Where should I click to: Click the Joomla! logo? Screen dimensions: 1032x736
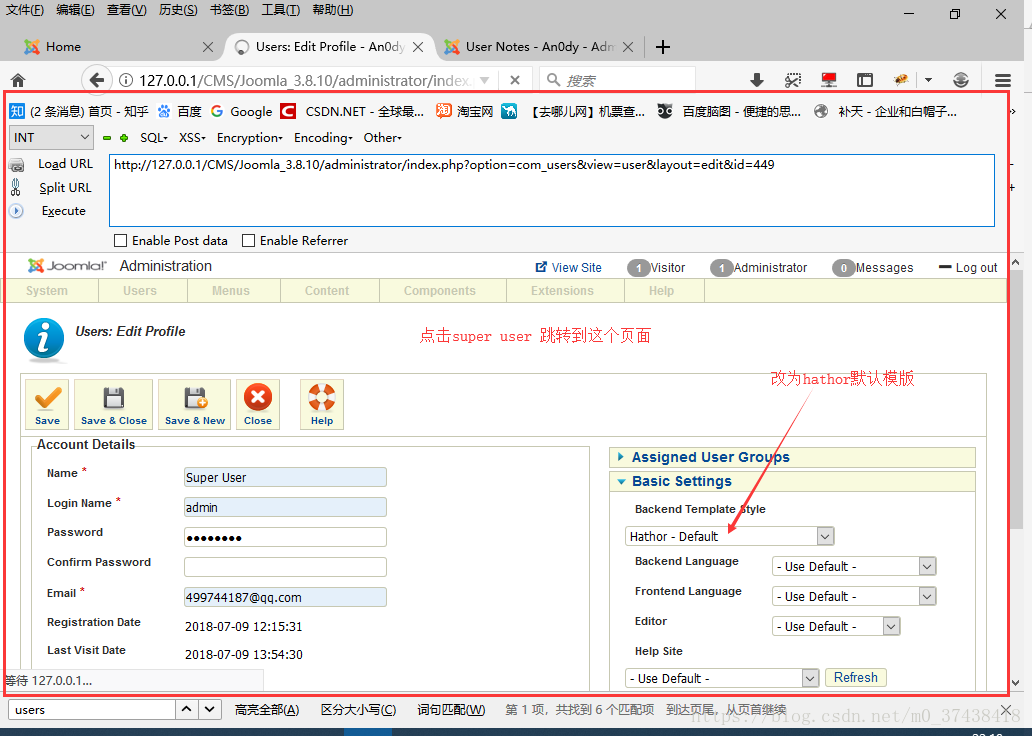pos(66,265)
